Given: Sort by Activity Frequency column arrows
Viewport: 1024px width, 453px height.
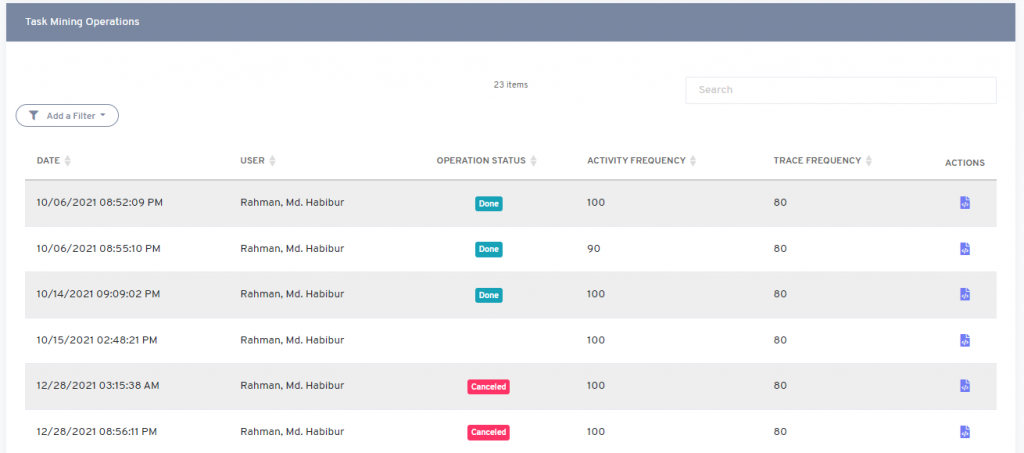Looking at the screenshot, I should coord(693,161).
